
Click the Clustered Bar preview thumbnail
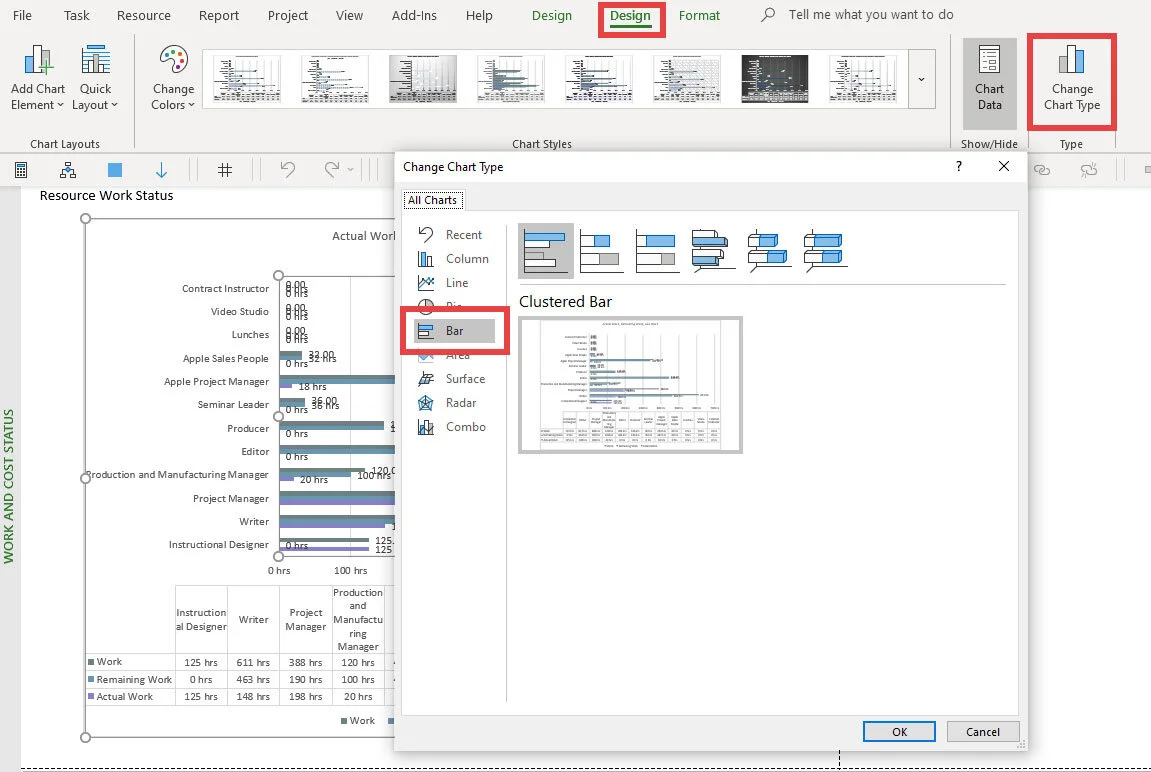(630, 385)
